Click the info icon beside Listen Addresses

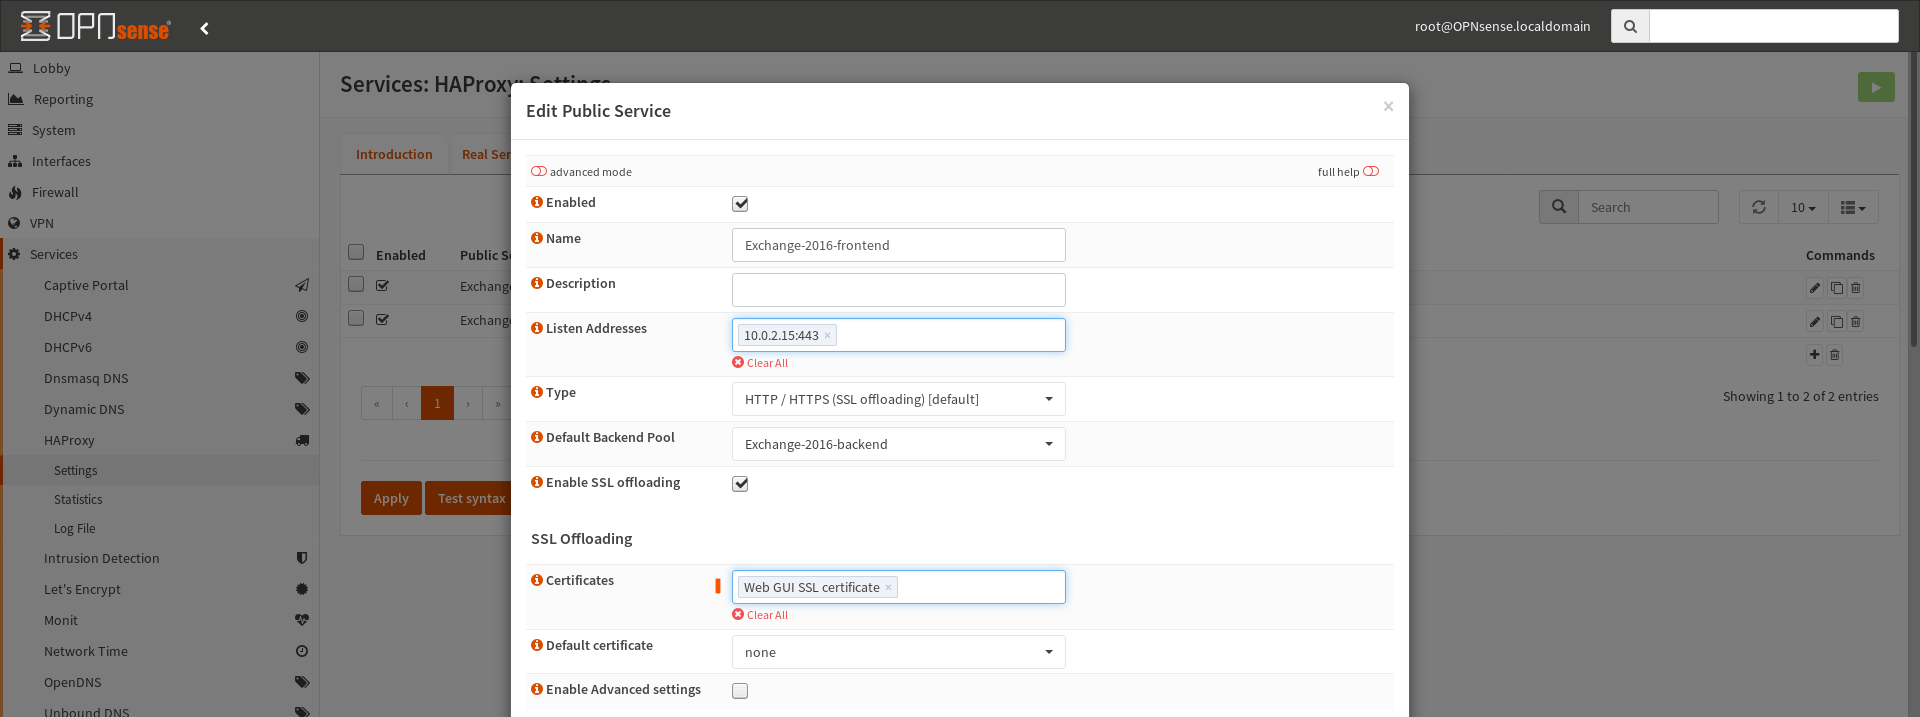tap(537, 328)
